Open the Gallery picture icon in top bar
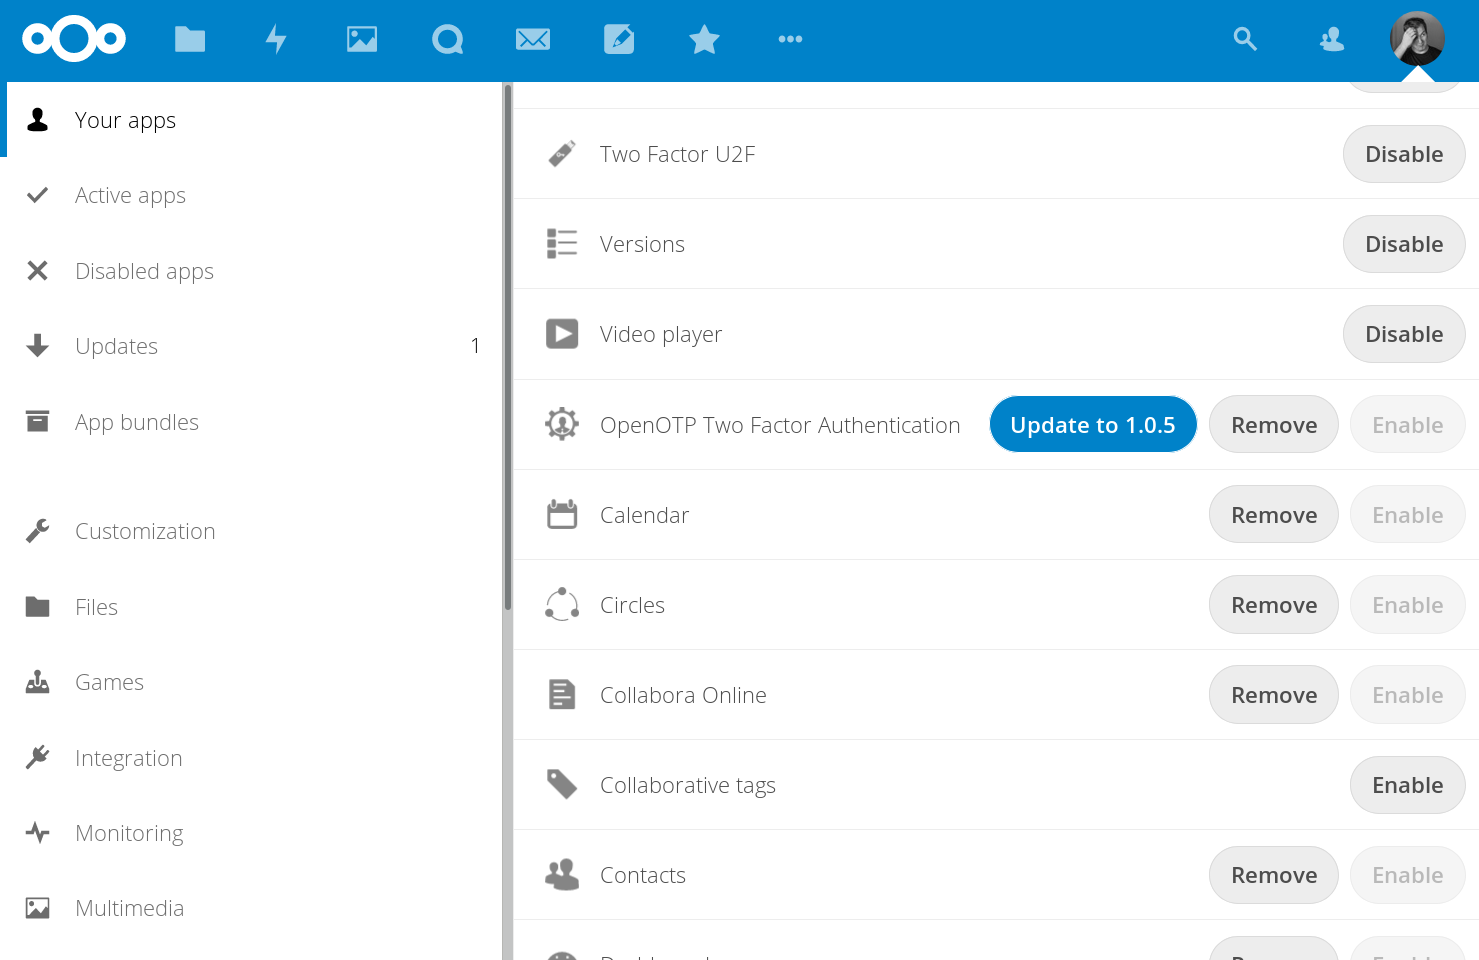Screen dimensions: 1479x960 [x=362, y=40]
